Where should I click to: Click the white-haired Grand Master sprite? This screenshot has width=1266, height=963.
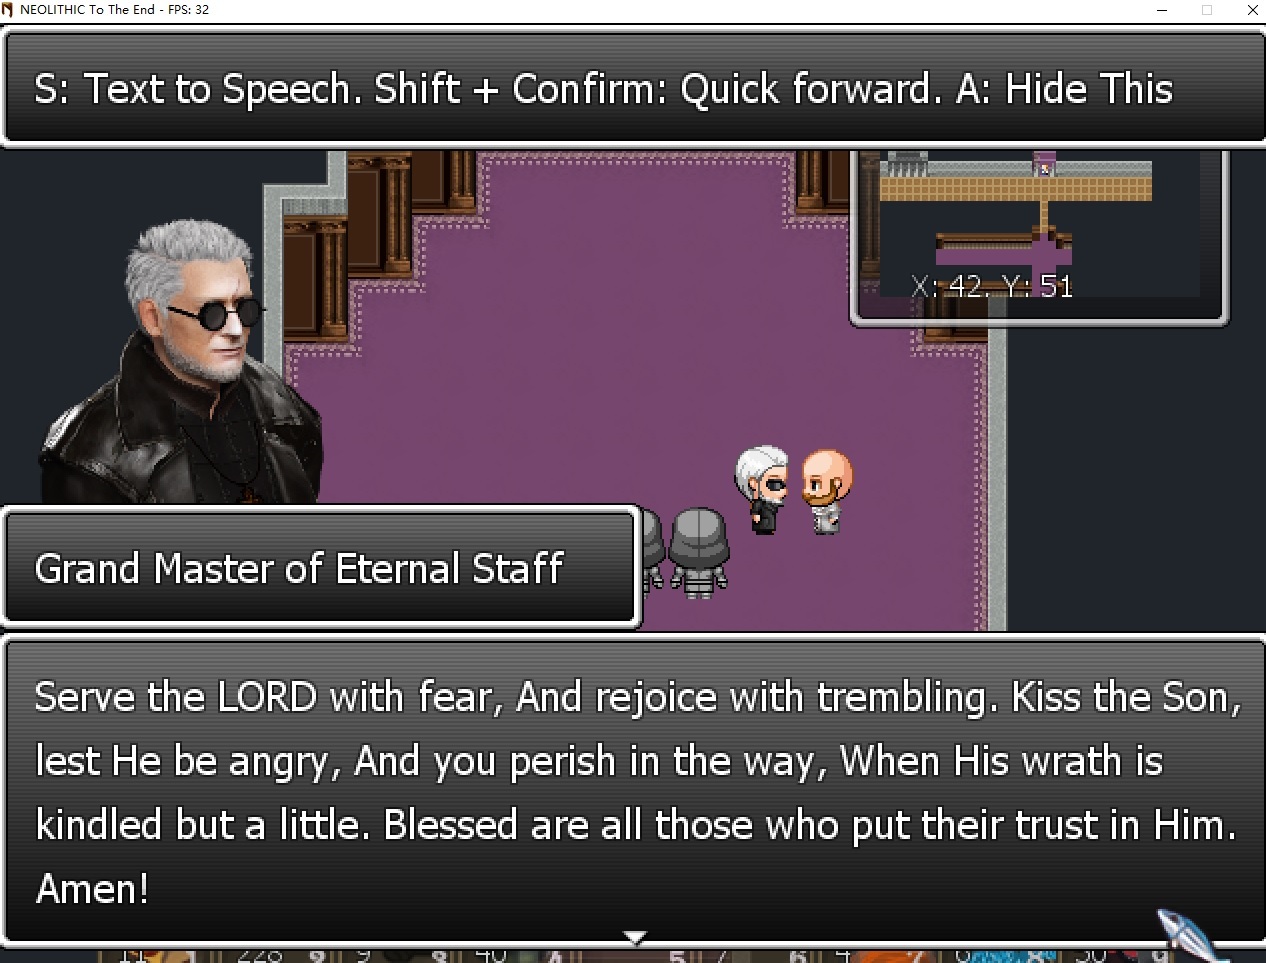[764, 490]
